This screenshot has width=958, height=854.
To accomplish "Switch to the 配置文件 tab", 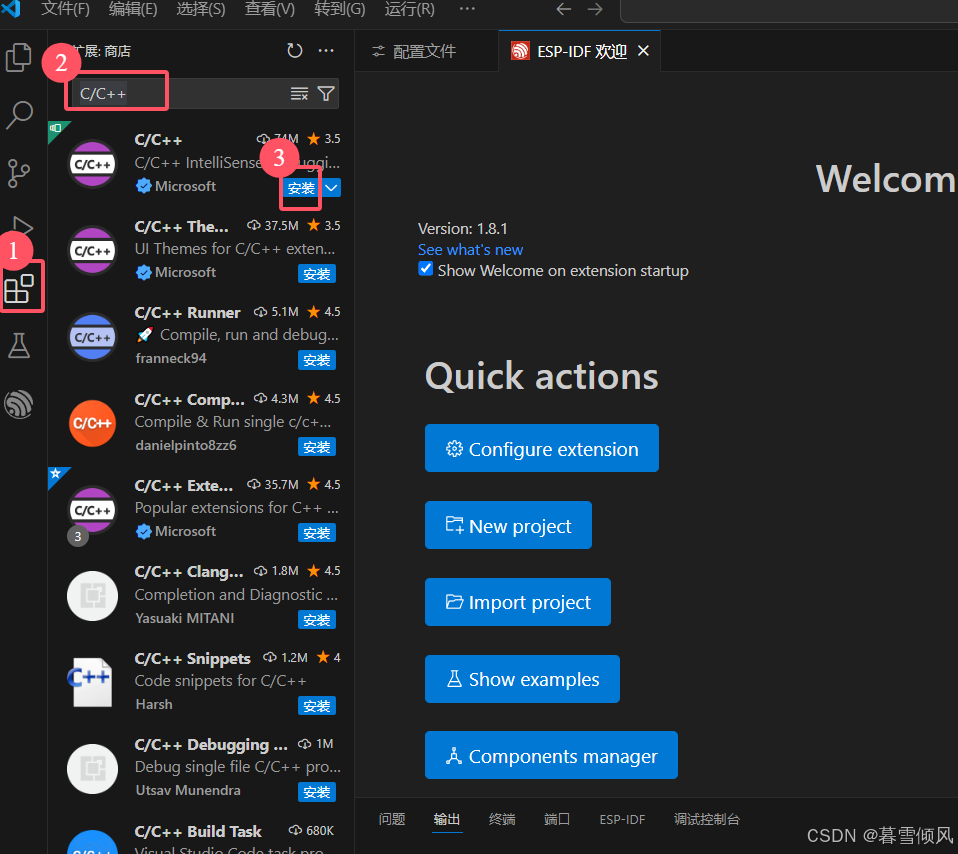I will pyautogui.click(x=426, y=51).
